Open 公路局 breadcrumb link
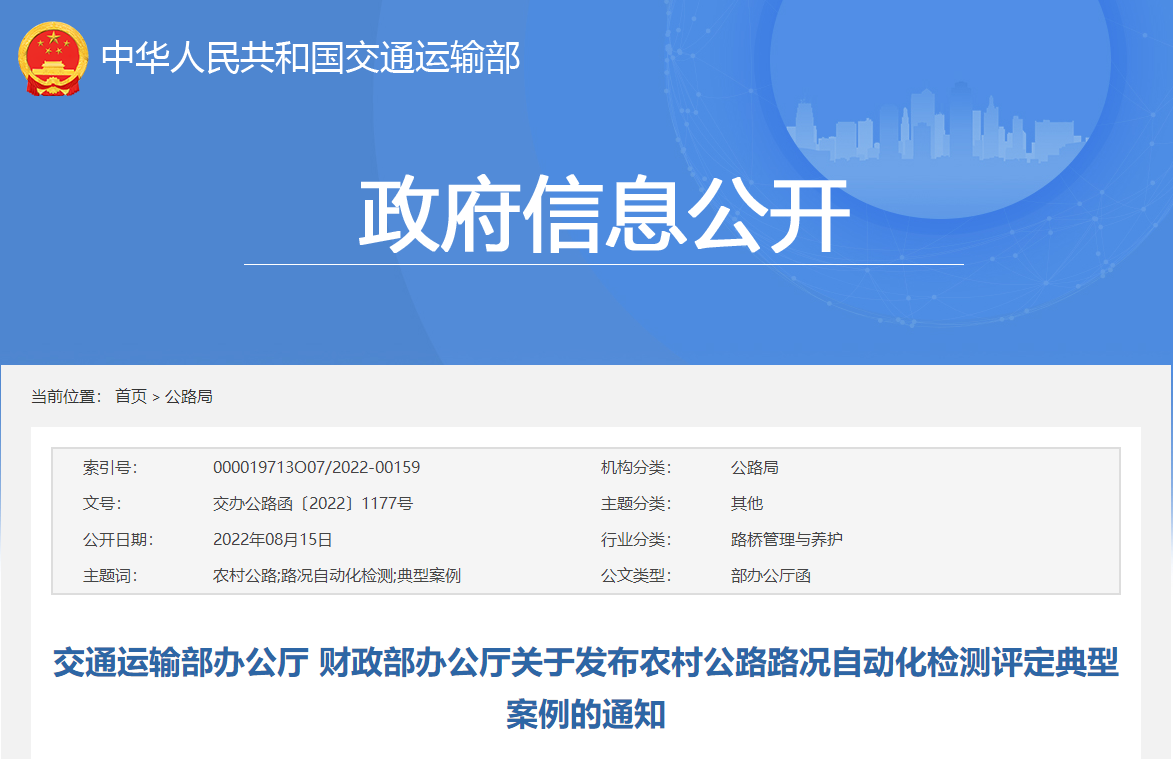 189,396
